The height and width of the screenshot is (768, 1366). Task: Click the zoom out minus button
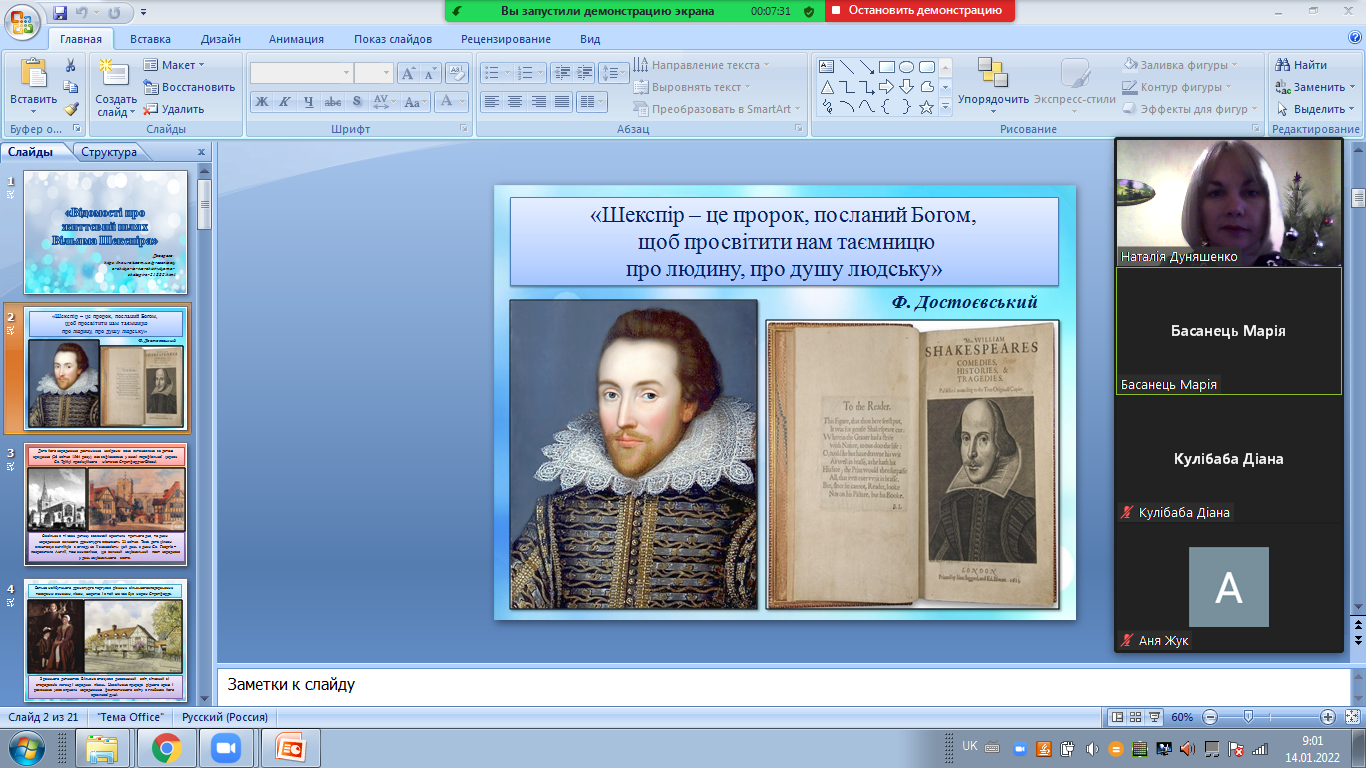[1209, 717]
